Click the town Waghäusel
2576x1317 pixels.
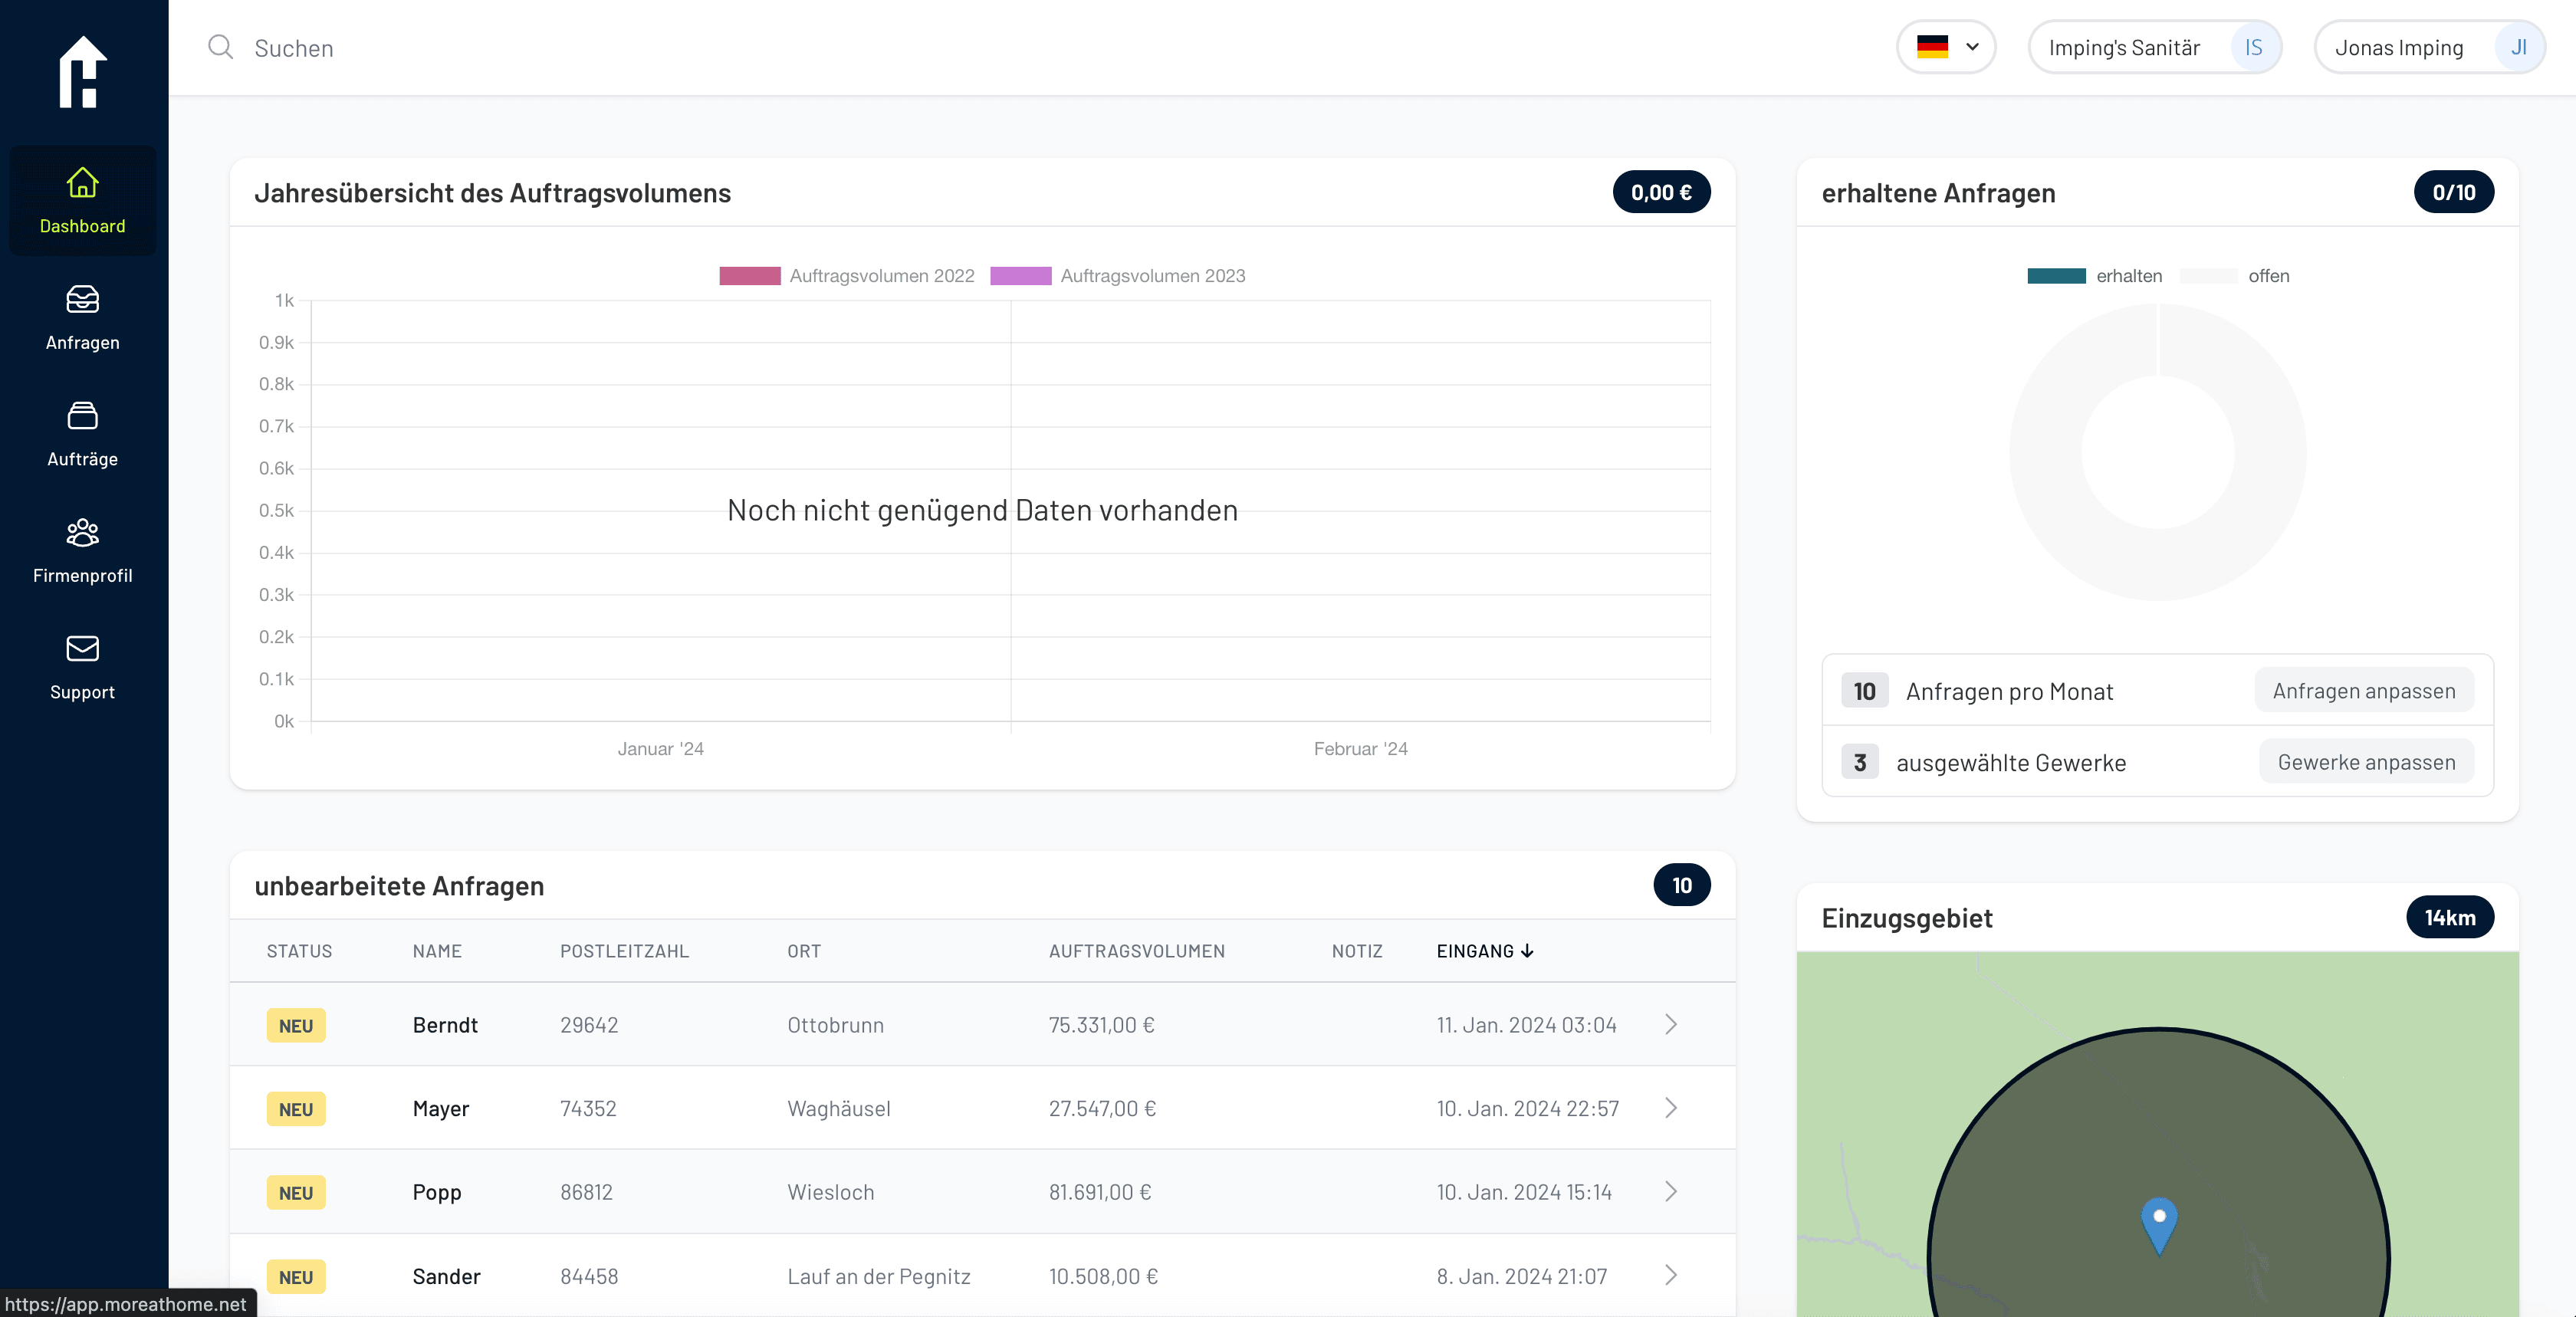[x=839, y=1109]
